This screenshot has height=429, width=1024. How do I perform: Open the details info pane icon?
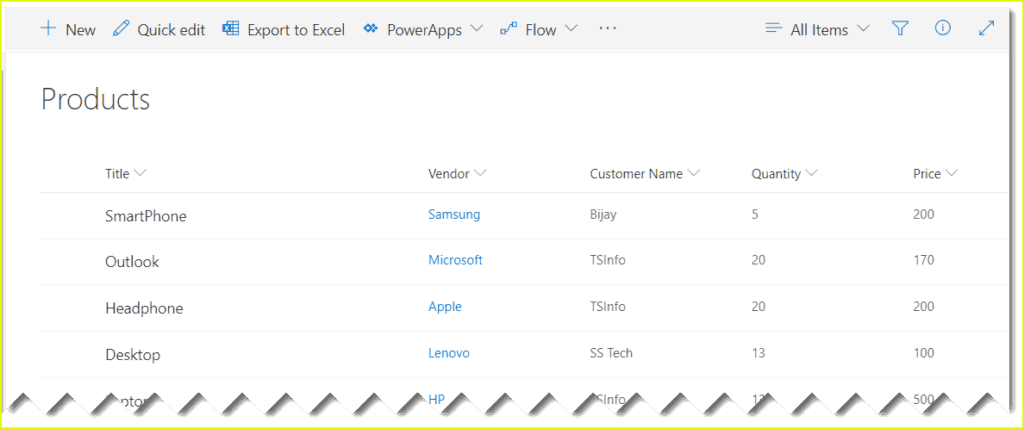click(942, 28)
